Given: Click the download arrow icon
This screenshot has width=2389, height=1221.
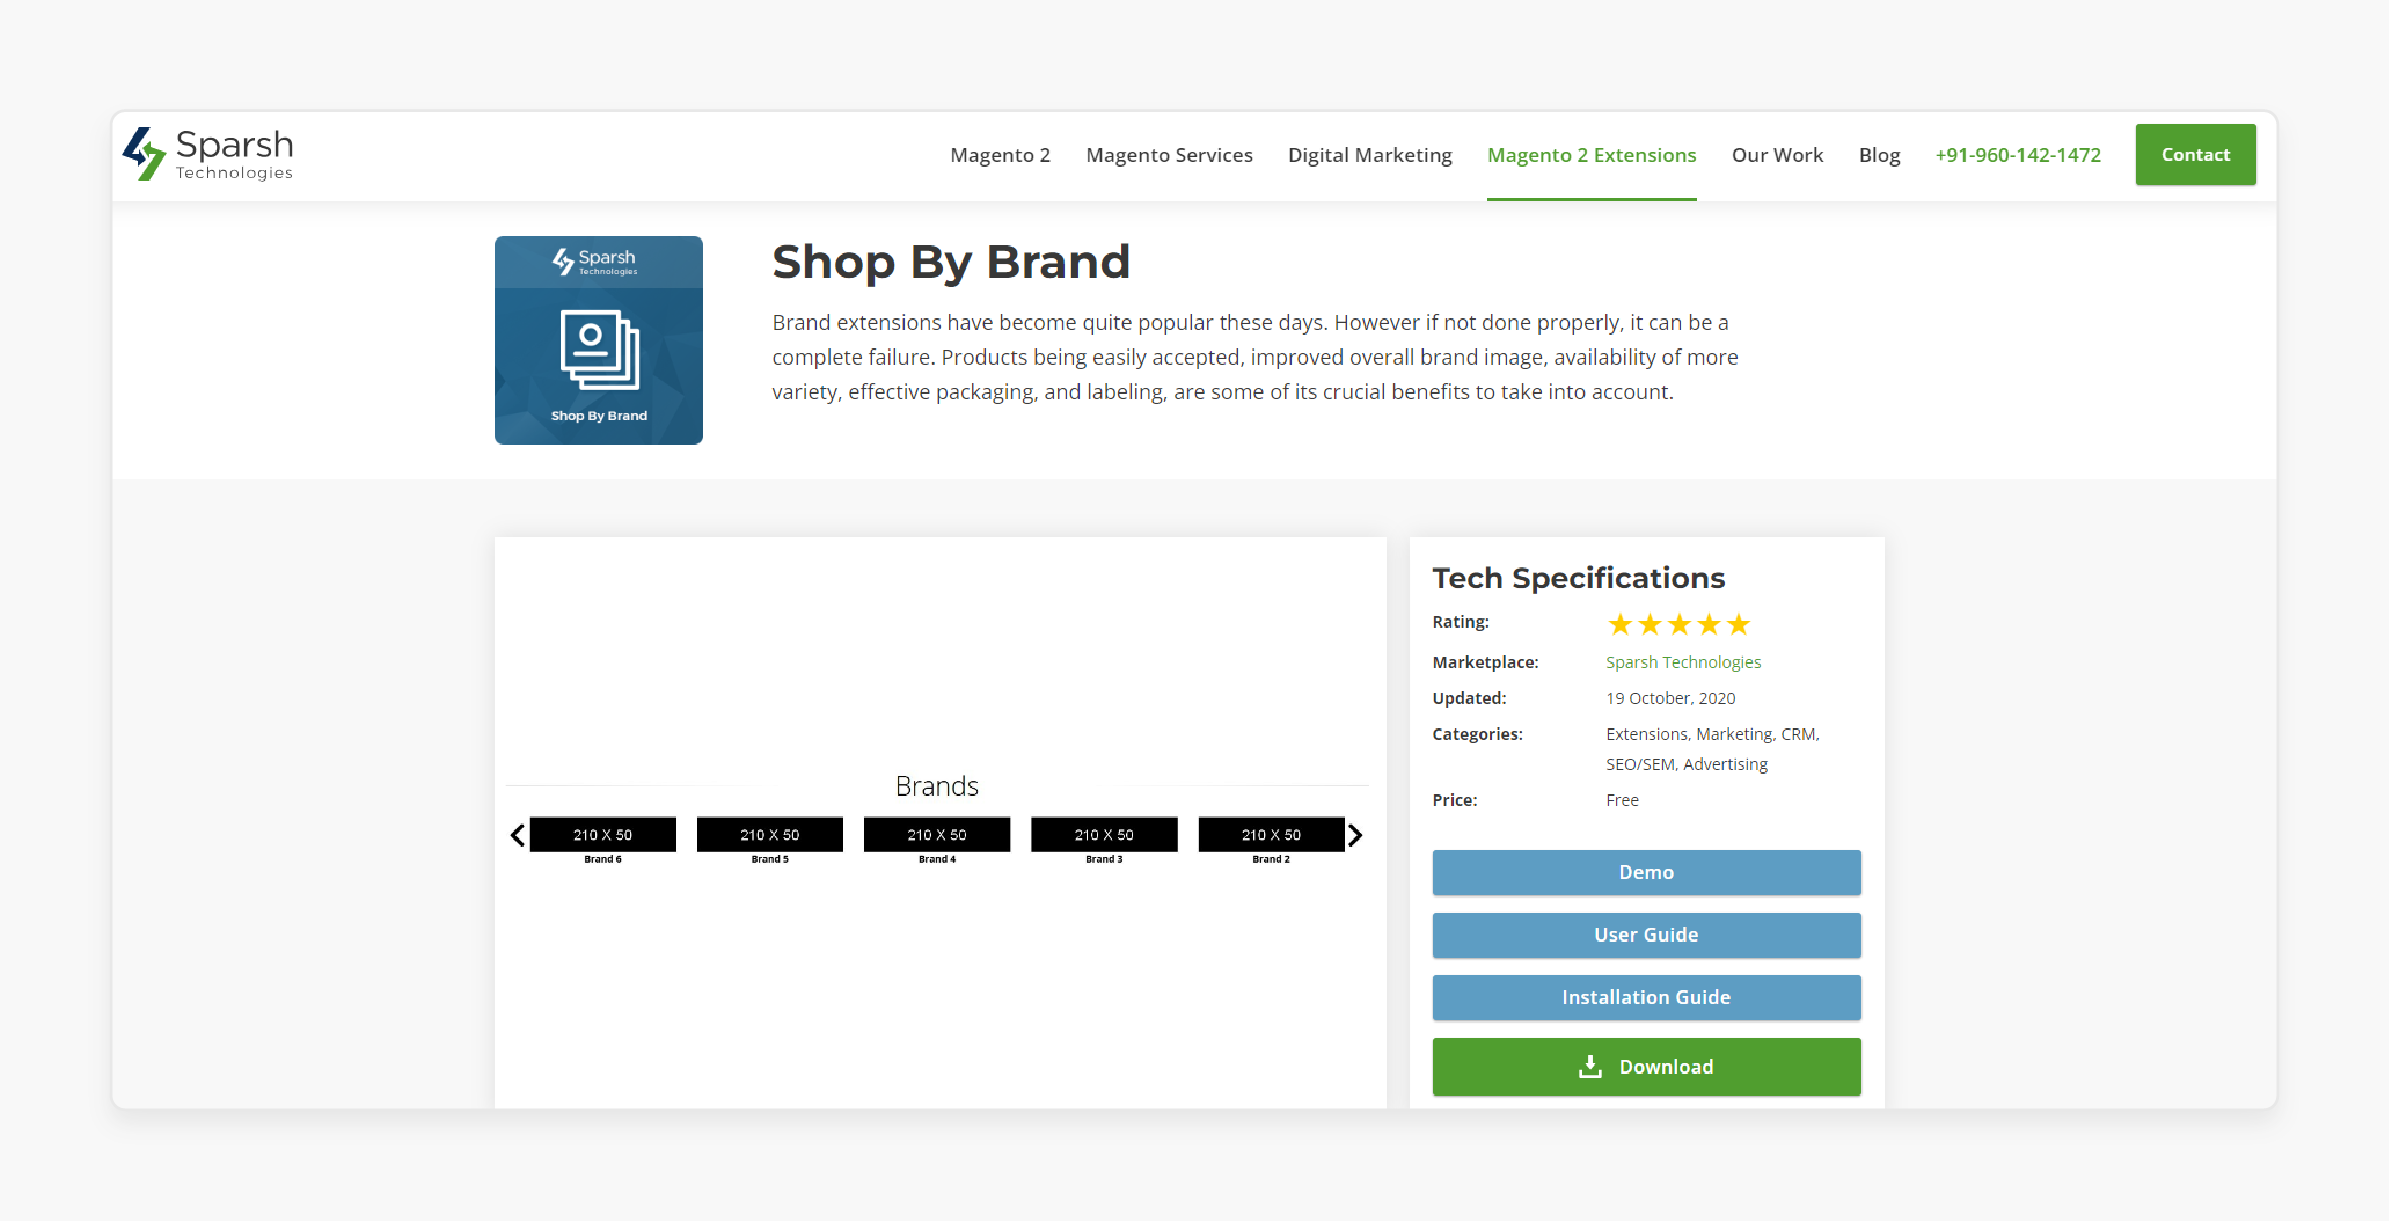Looking at the screenshot, I should (x=1590, y=1067).
